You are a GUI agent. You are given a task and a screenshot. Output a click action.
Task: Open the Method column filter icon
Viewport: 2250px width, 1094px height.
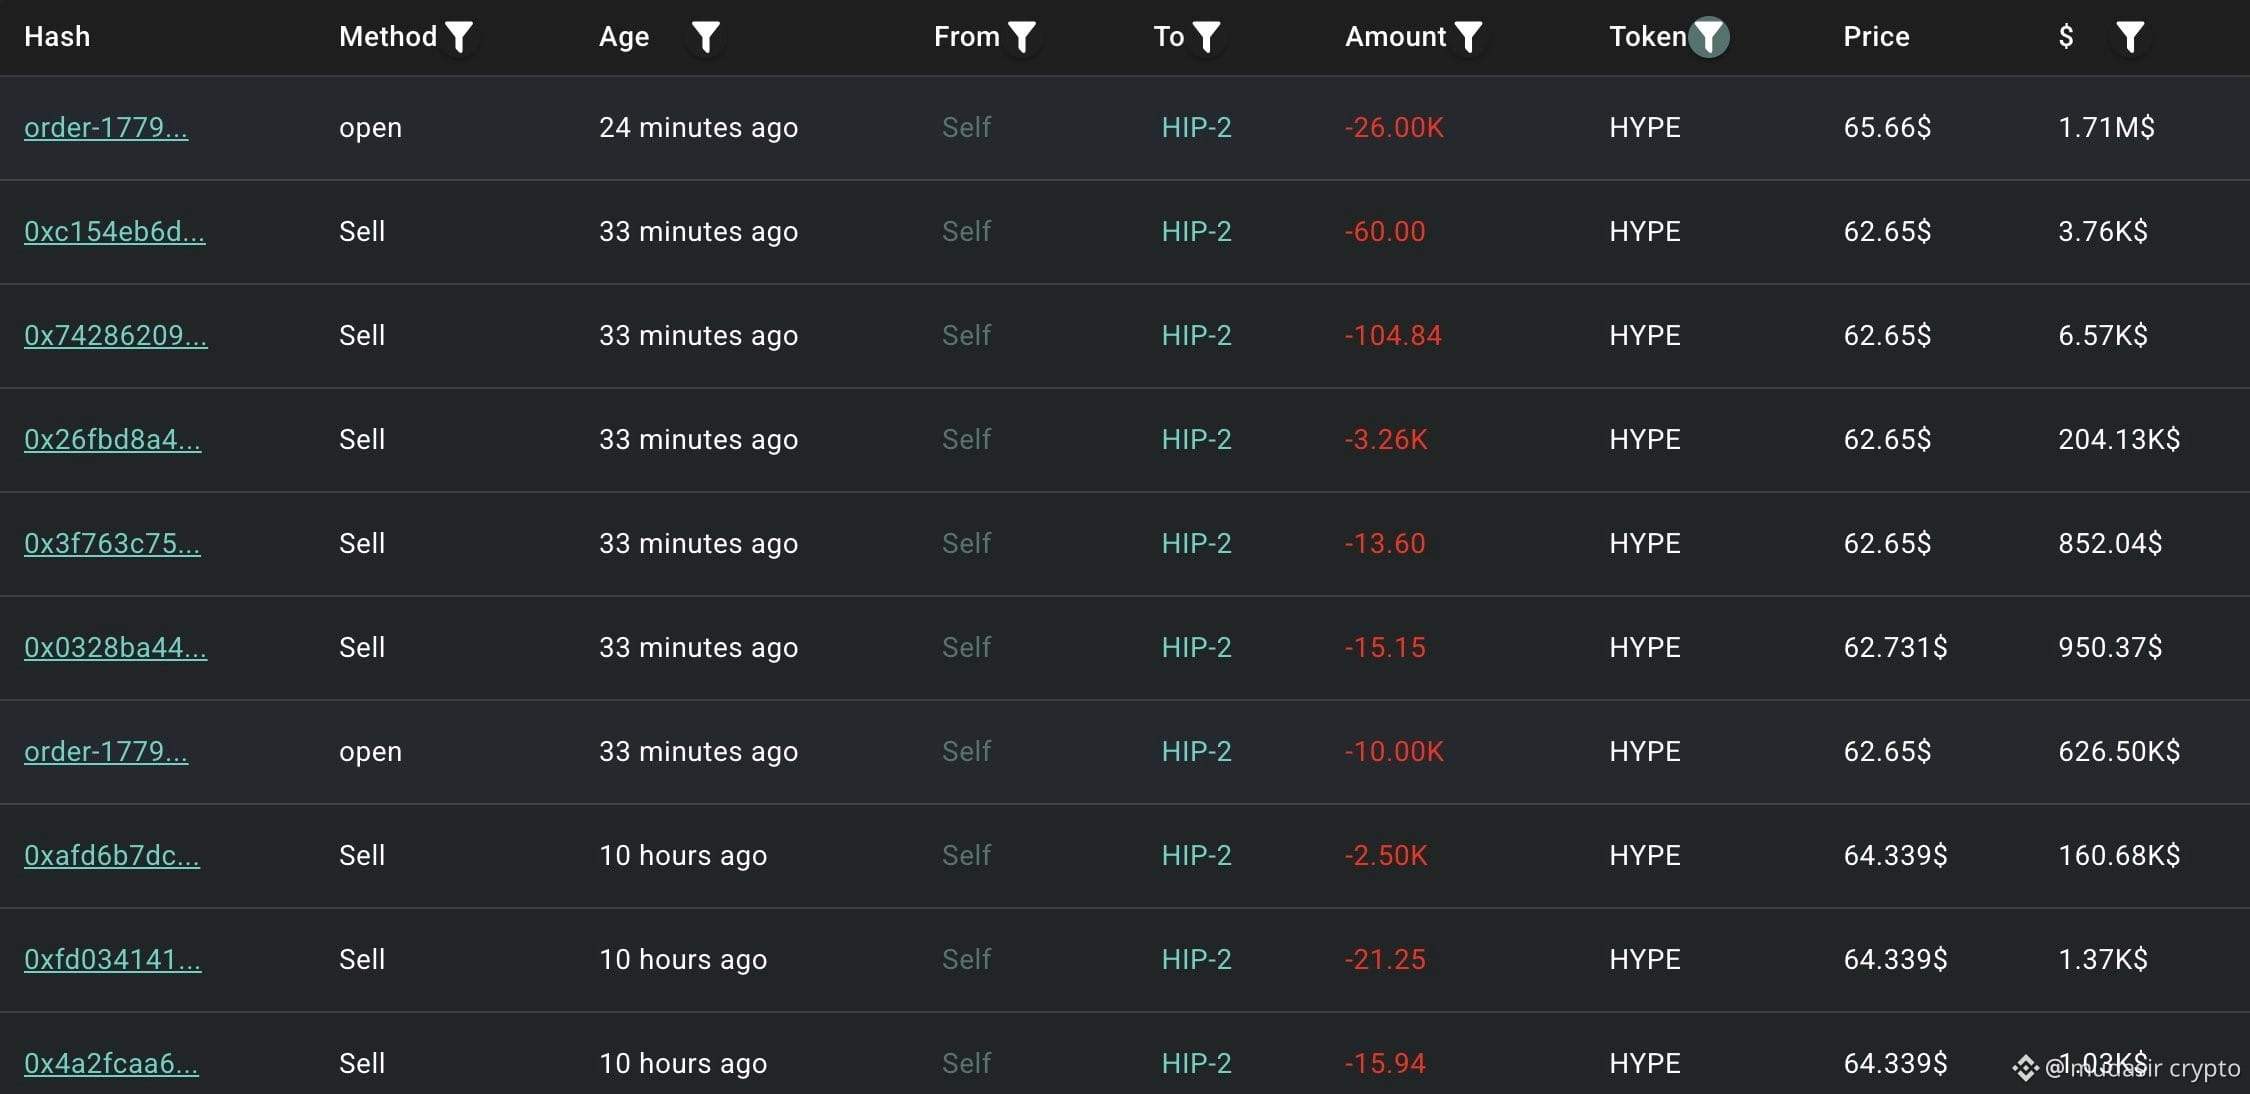(459, 37)
